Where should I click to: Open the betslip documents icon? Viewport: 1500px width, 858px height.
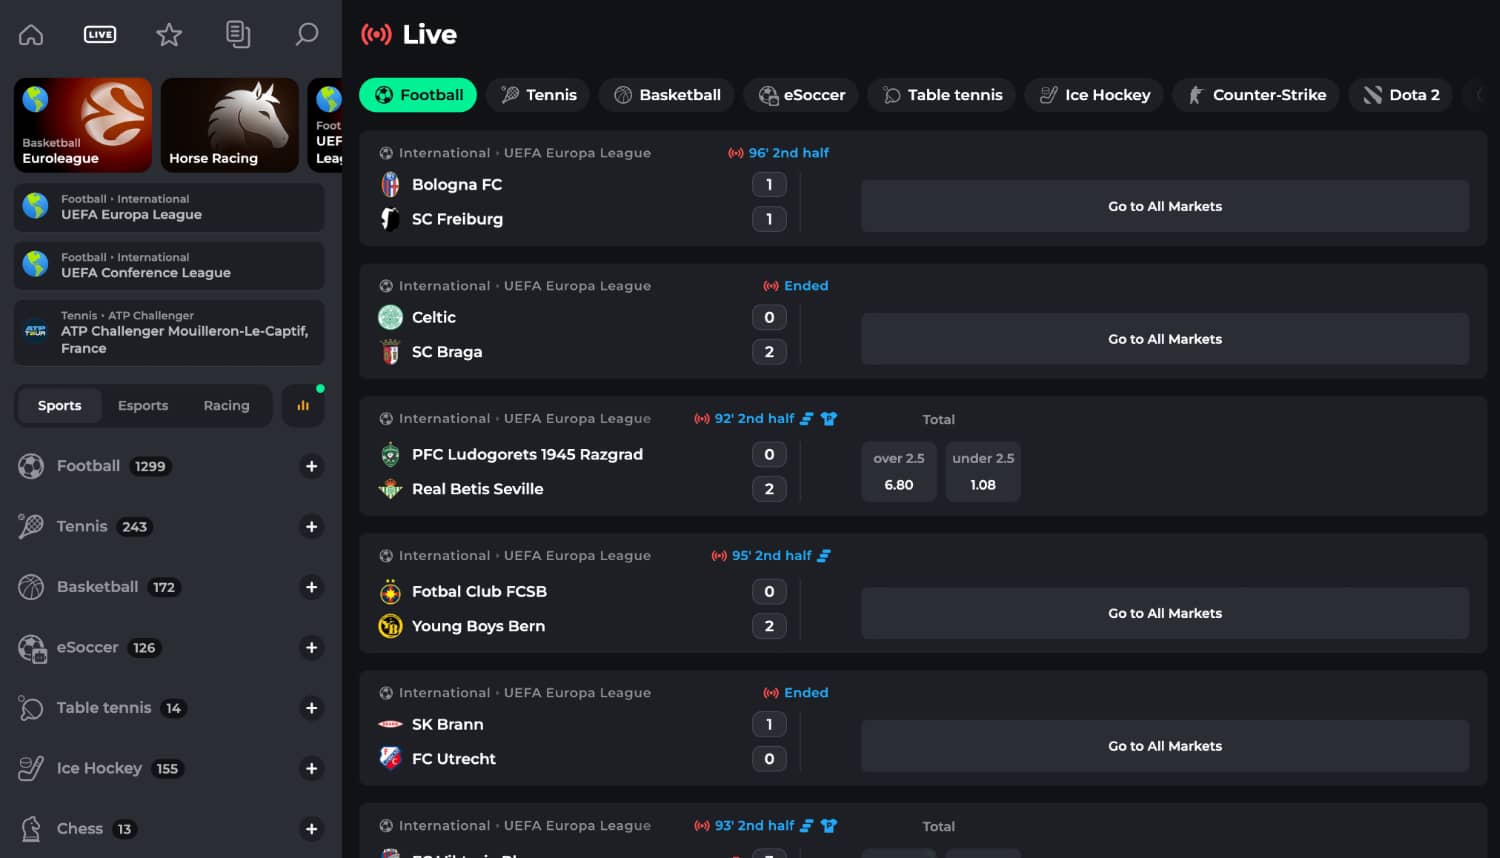(x=238, y=33)
